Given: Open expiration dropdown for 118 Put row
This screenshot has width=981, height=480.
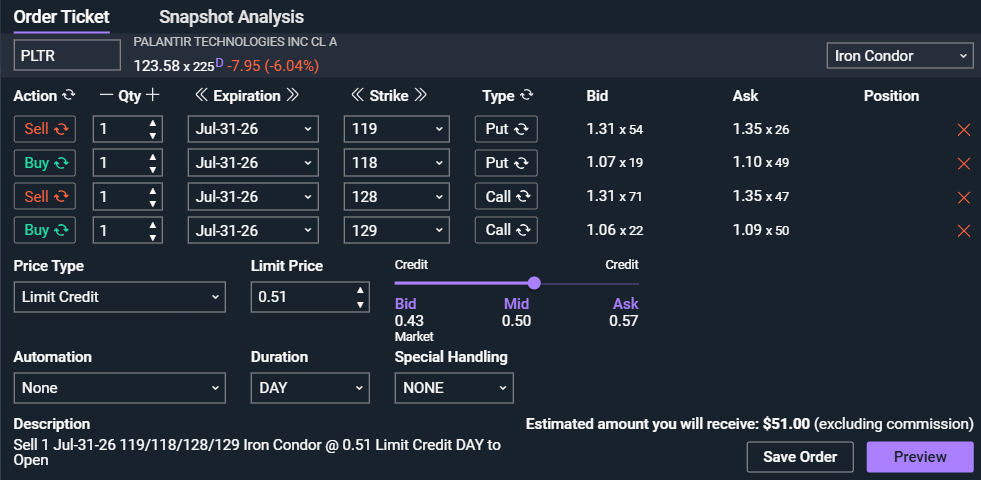Looking at the screenshot, I should tap(253, 163).
